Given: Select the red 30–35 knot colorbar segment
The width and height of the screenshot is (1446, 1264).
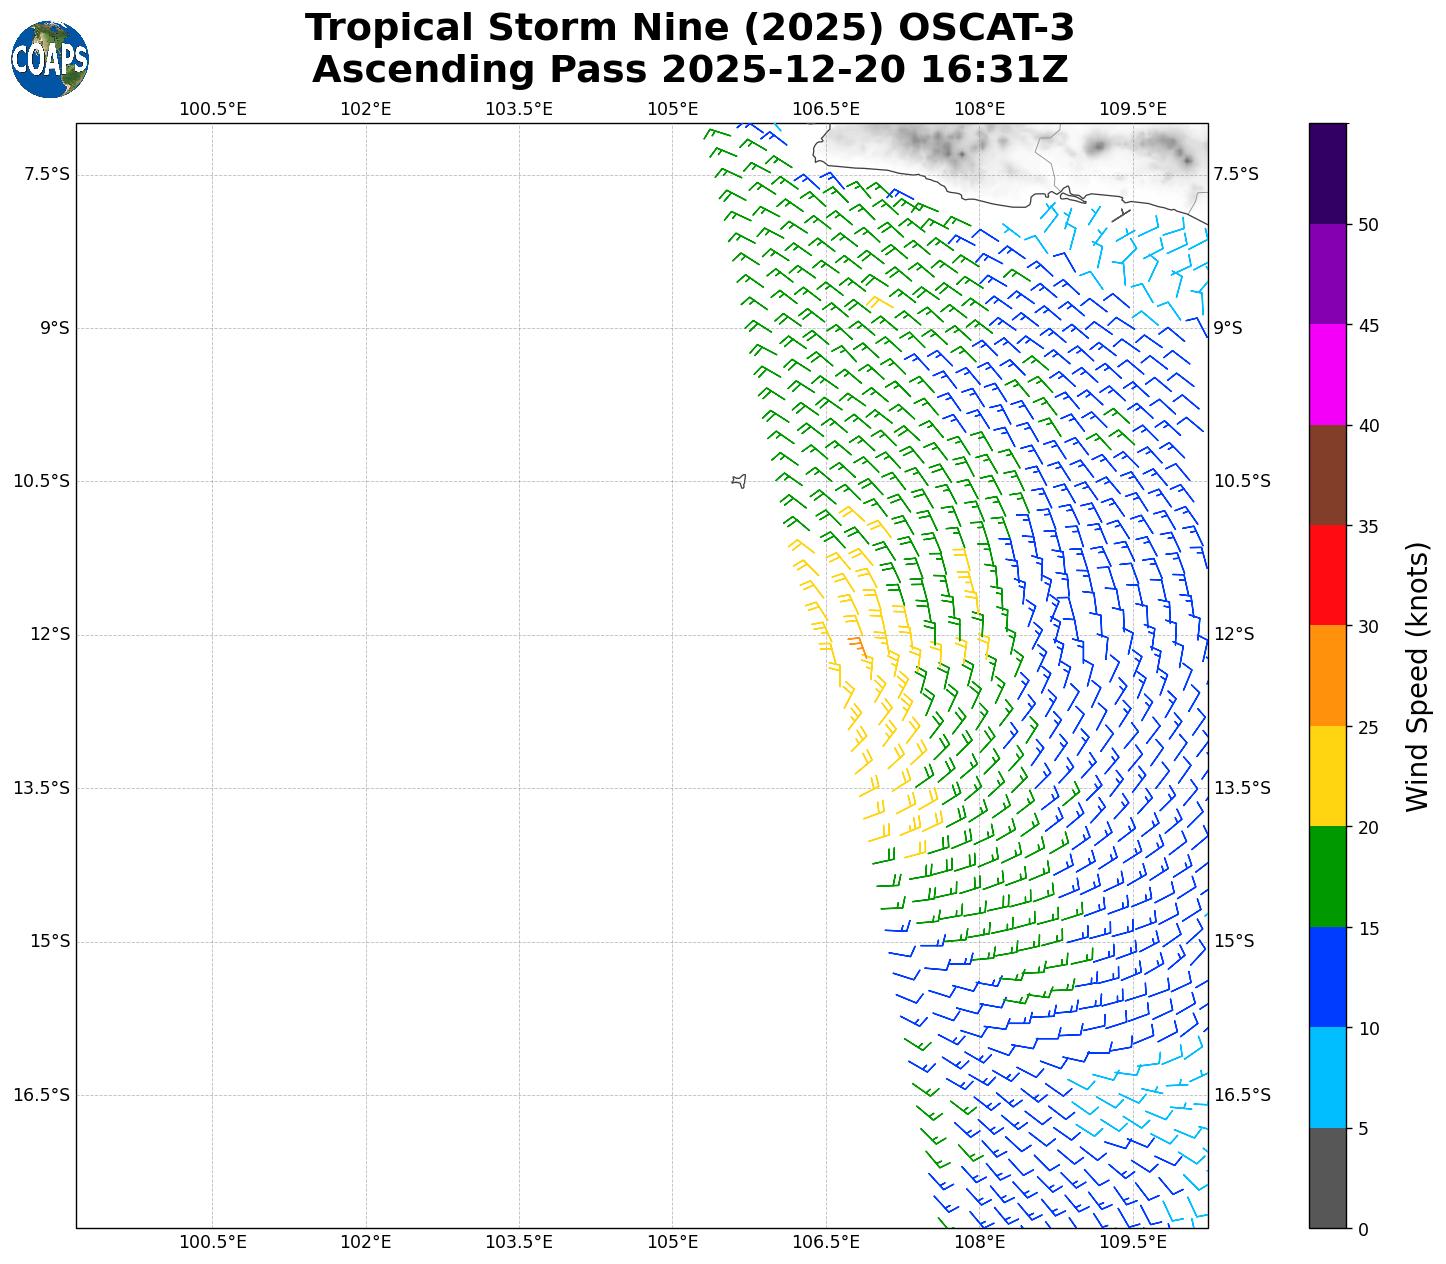Looking at the screenshot, I should pos(1328,575).
